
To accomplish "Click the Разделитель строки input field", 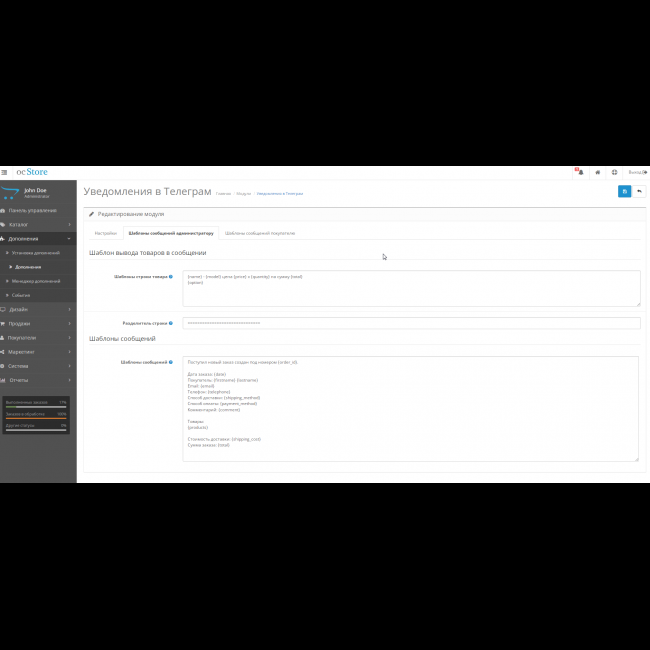I will click(411, 323).
